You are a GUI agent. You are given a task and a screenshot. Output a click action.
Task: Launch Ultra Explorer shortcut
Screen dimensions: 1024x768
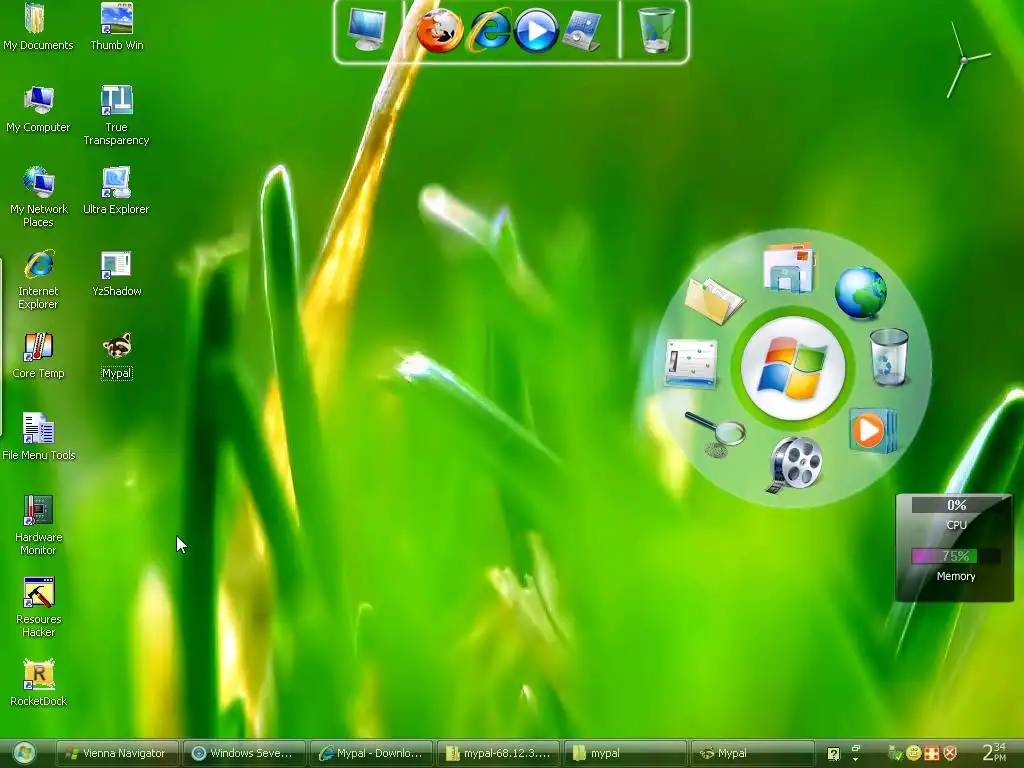tap(116, 191)
